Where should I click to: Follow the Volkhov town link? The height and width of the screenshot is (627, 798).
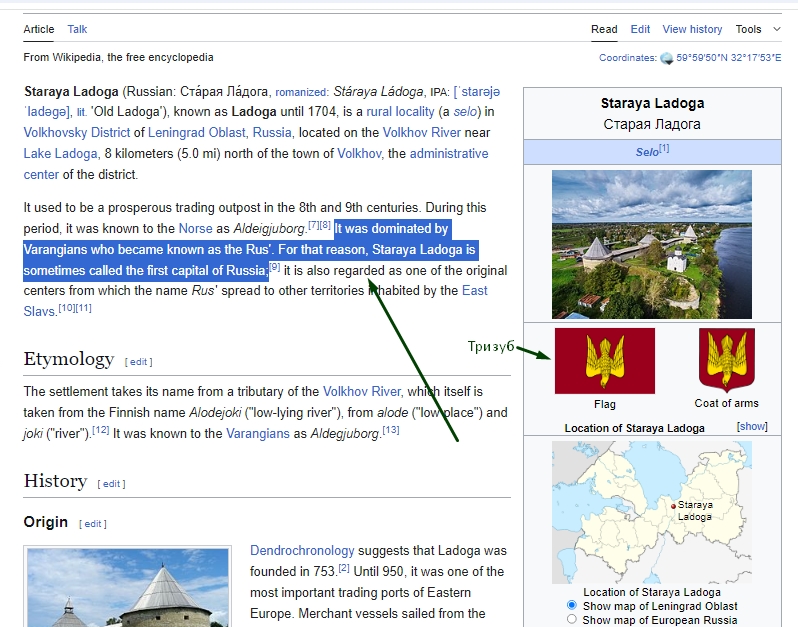[x=359, y=154]
